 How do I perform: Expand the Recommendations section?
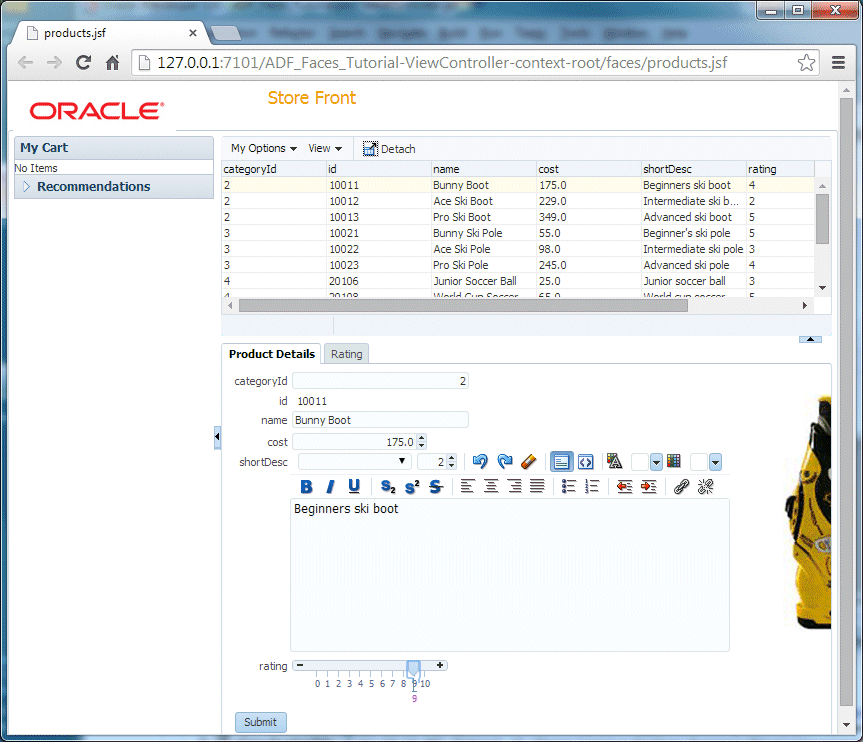[26, 187]
